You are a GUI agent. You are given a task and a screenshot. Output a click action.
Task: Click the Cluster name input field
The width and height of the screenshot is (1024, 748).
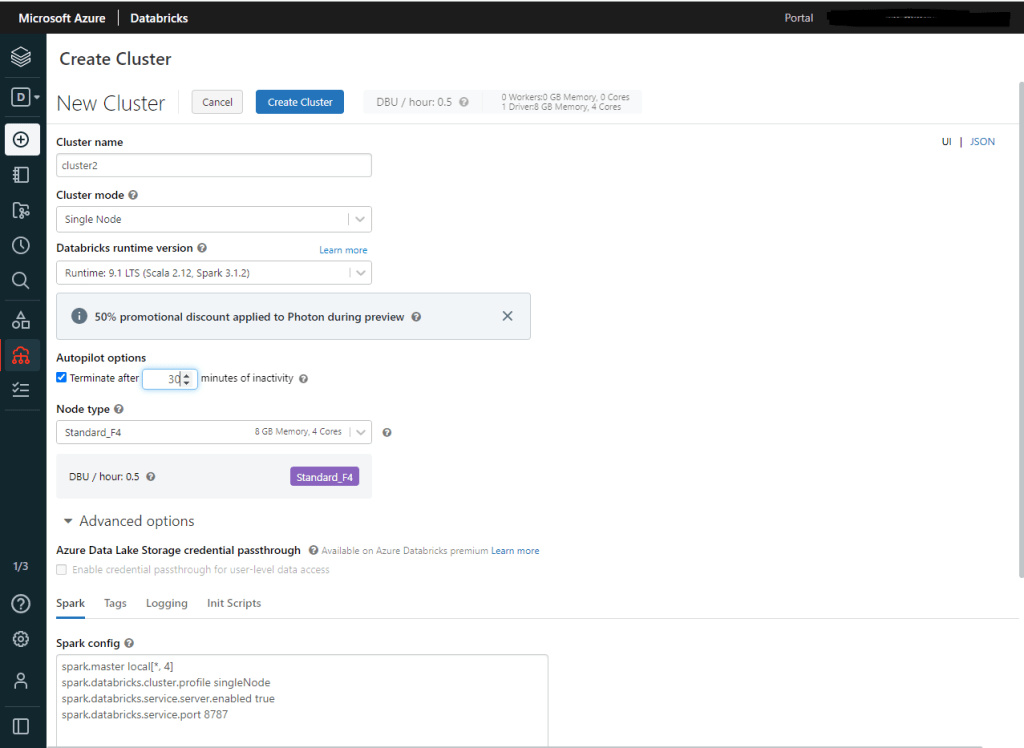tap(213, 165)
